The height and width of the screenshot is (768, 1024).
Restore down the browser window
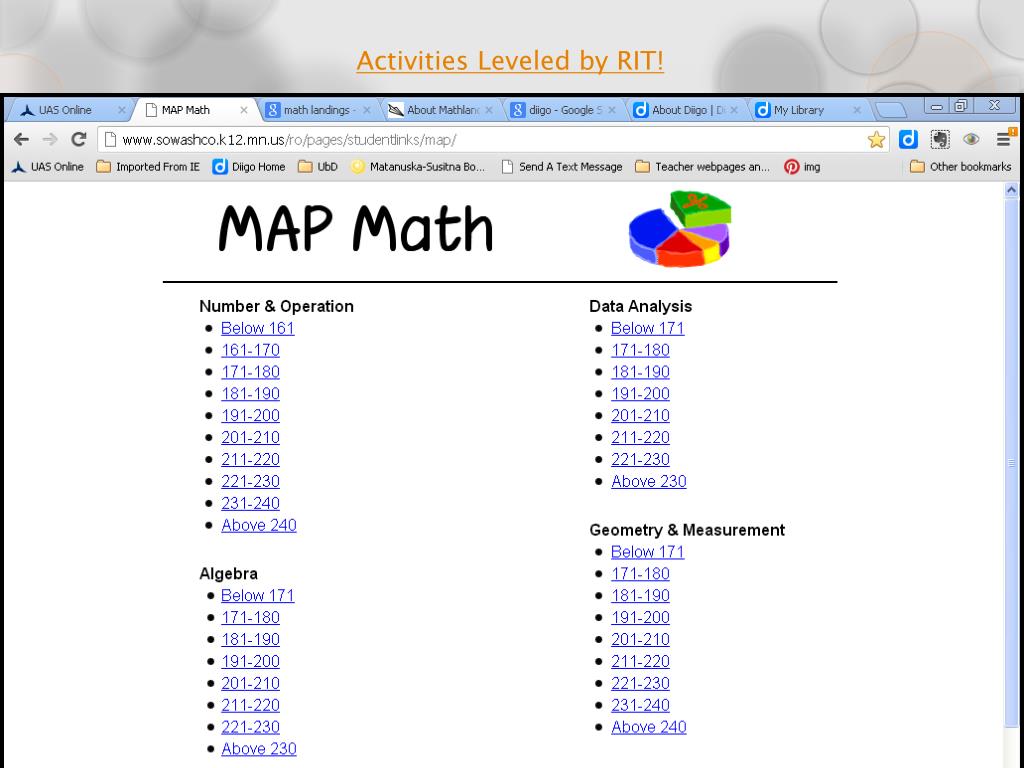click(x=961, y=106)
